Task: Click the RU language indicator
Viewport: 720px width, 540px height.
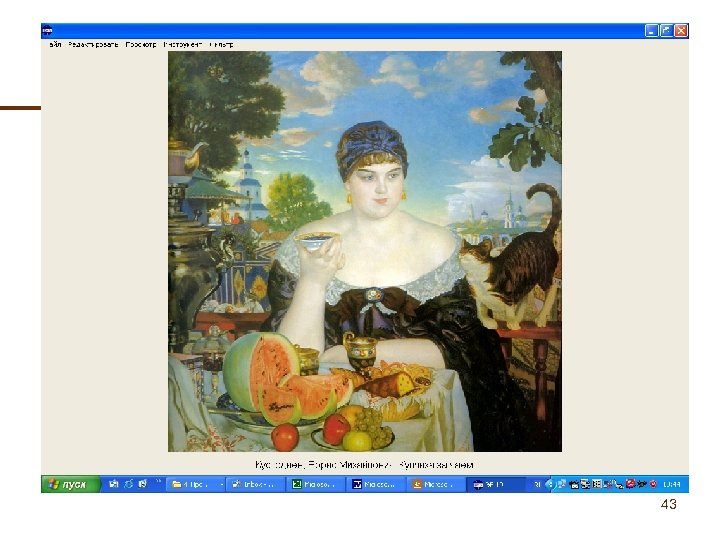Action: [537, 484]
